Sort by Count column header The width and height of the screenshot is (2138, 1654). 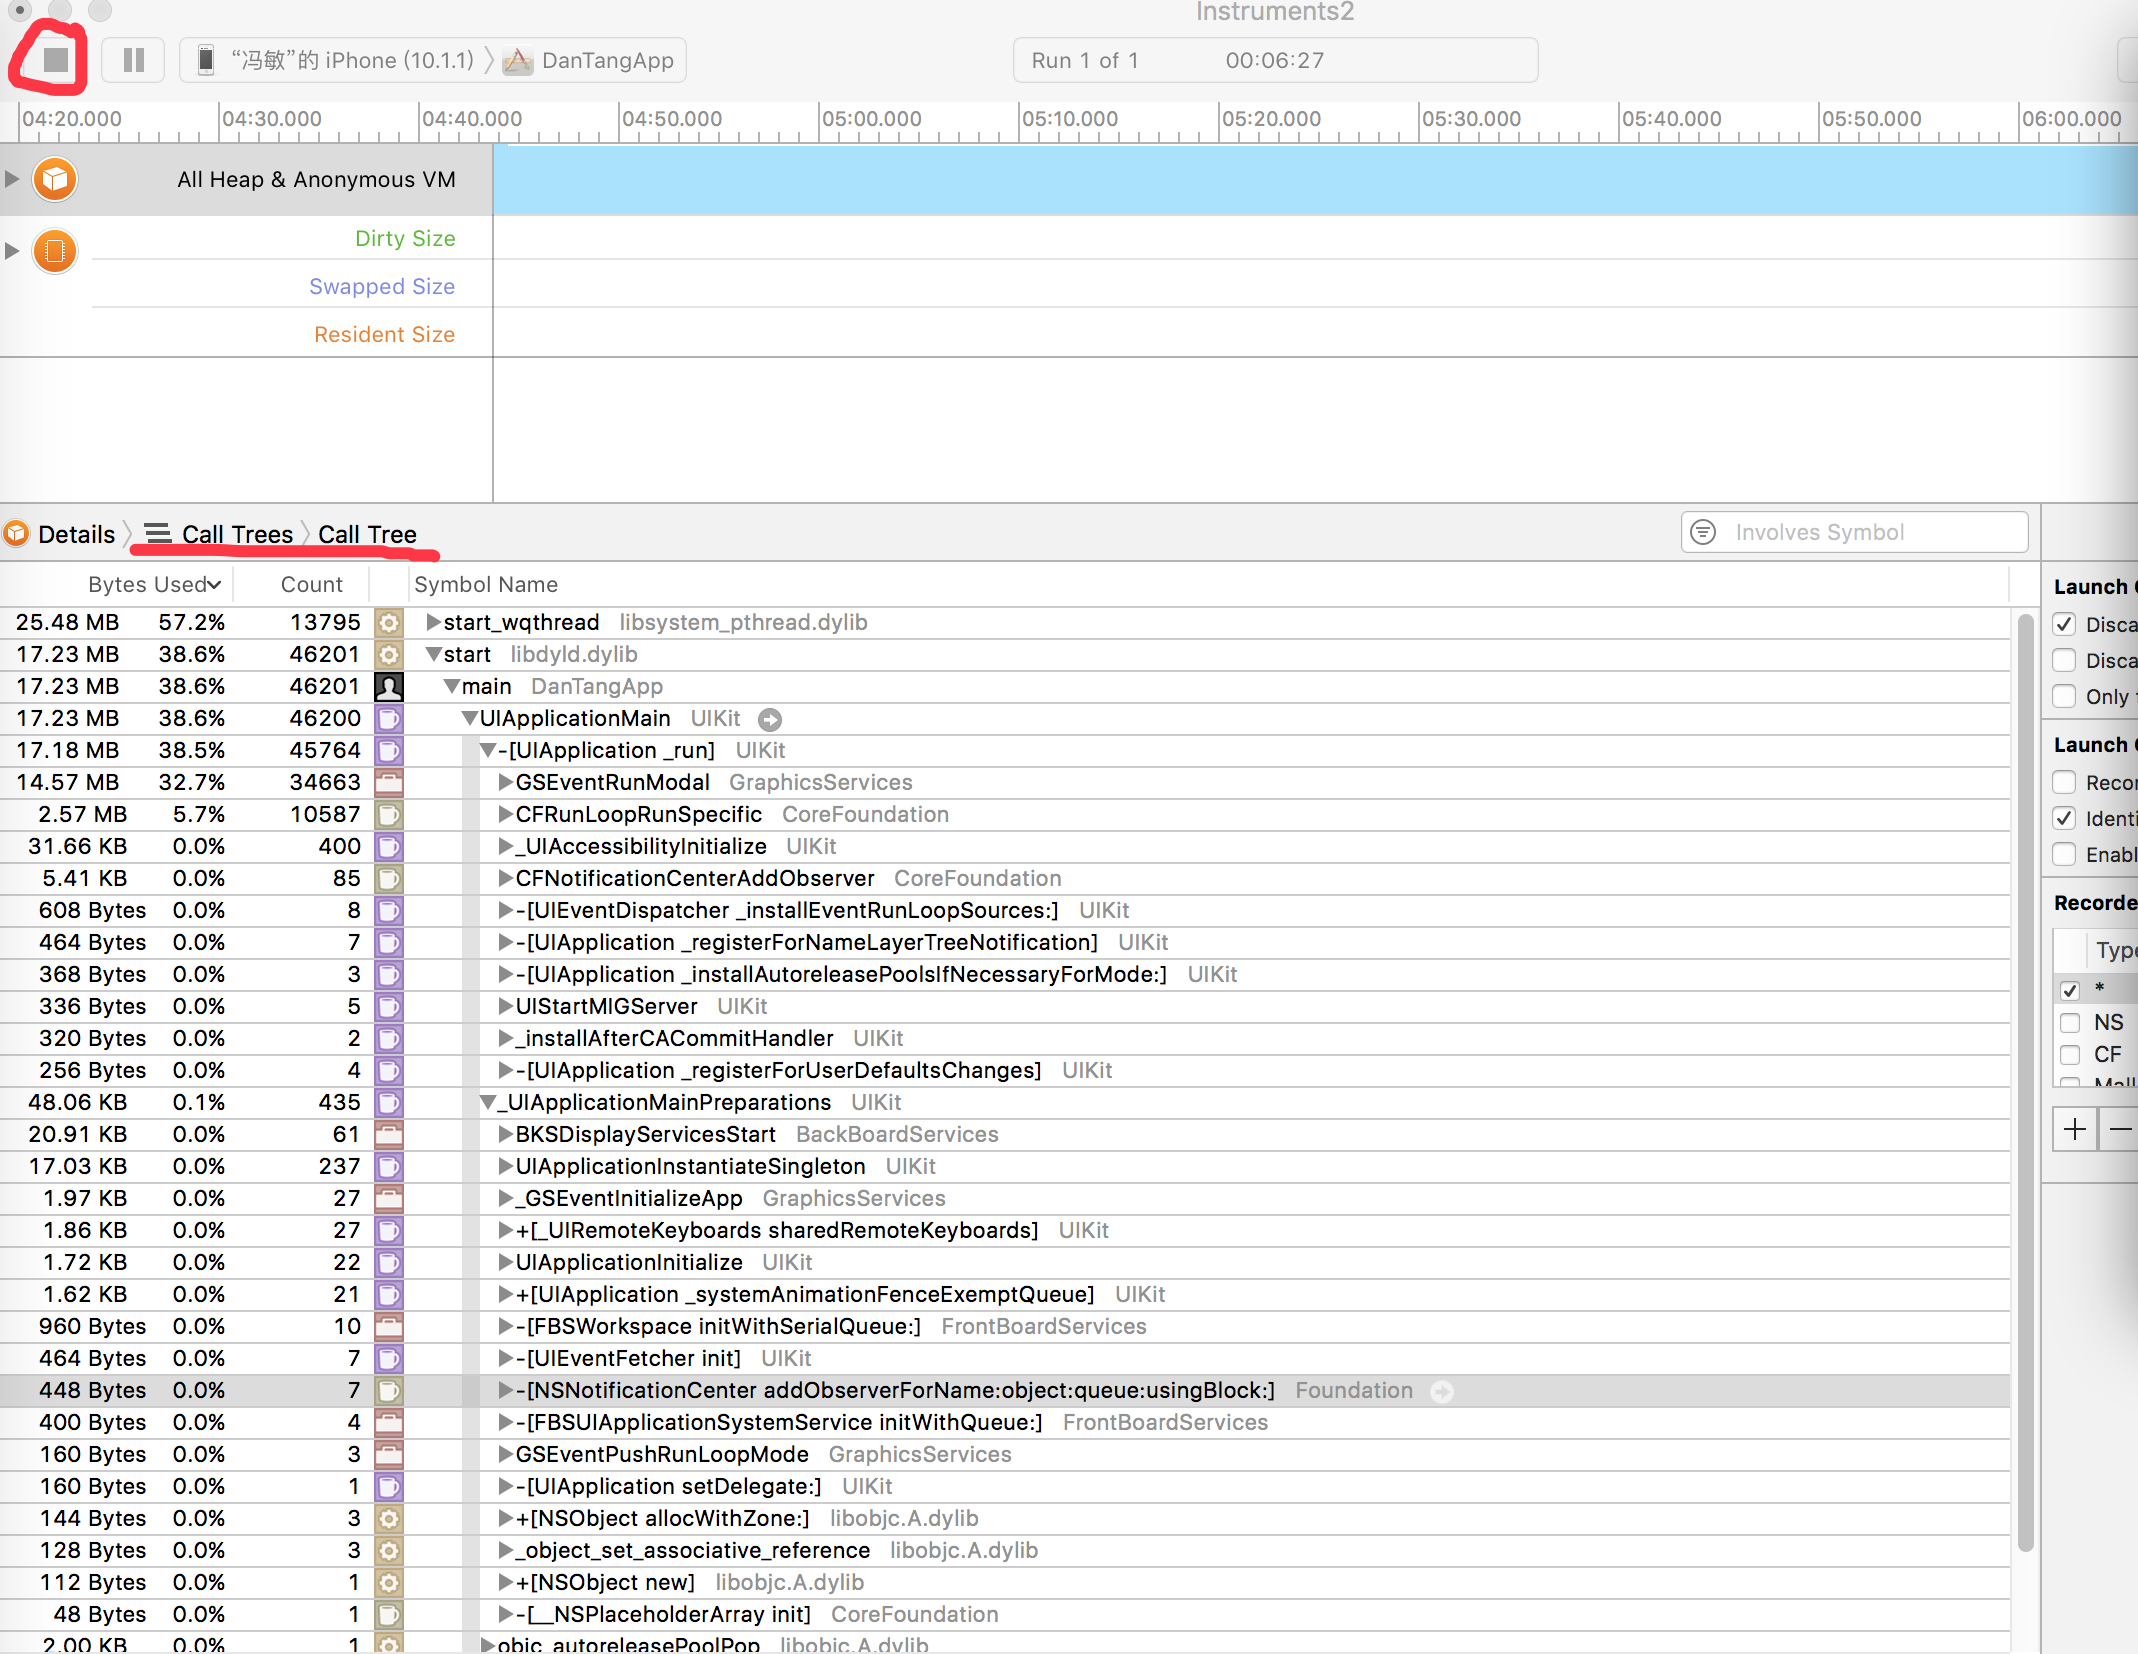[311, 584]
